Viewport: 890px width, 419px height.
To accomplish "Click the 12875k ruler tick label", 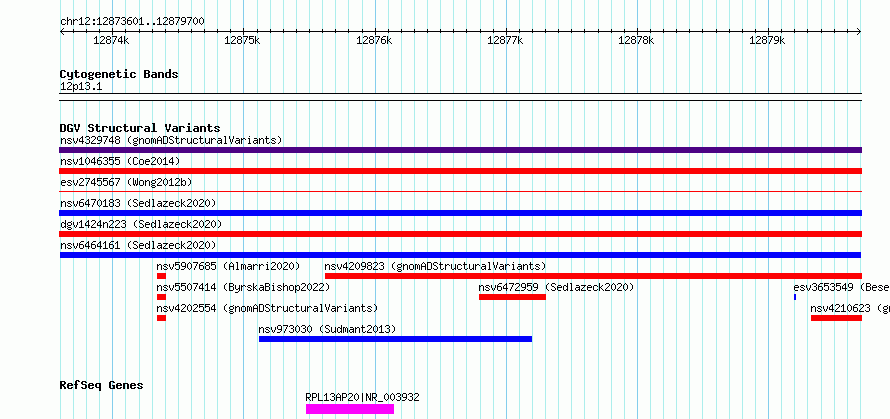I will coord(243,40).
